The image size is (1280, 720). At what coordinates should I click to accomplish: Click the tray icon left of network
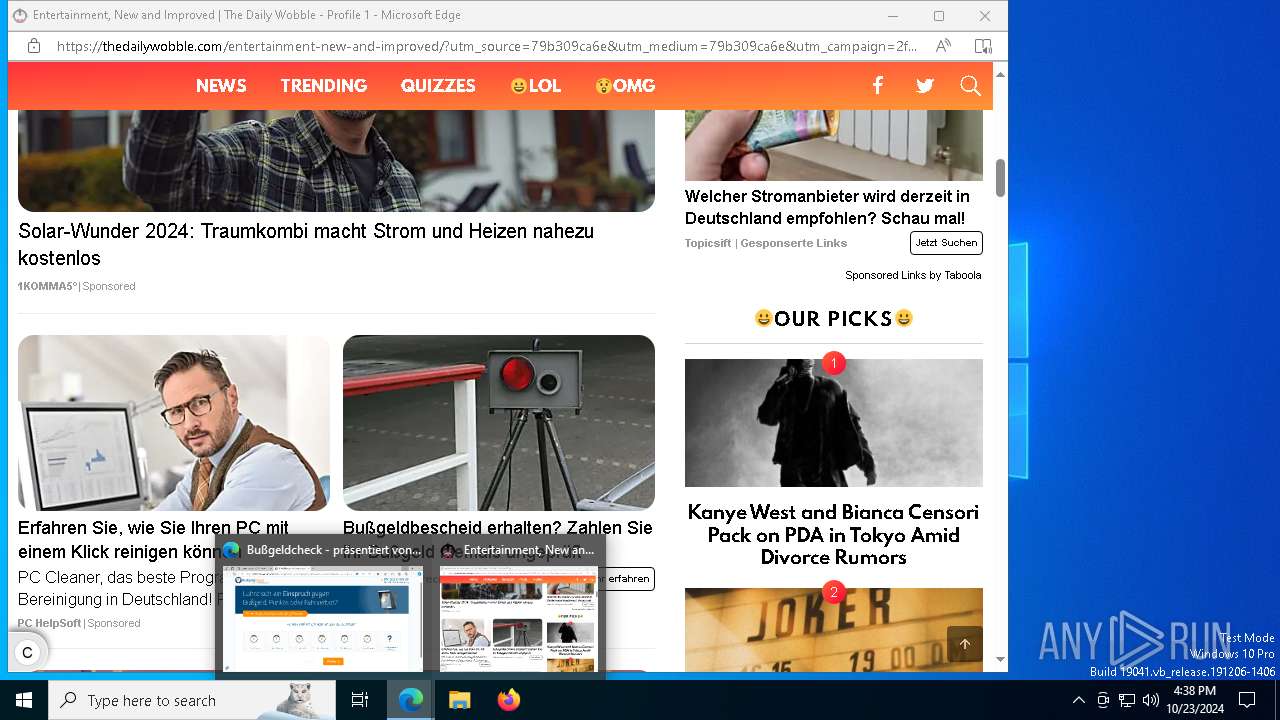tap(1103, 700)
